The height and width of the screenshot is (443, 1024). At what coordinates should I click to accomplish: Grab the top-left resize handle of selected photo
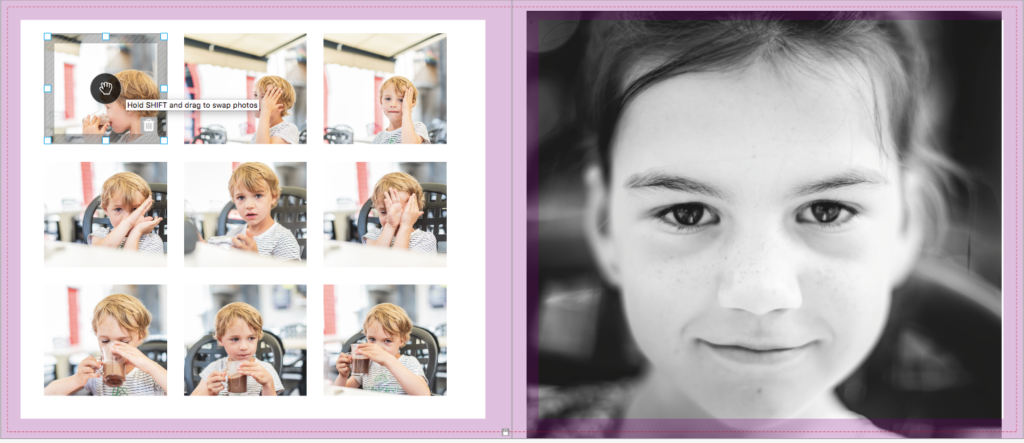[48, 37]
